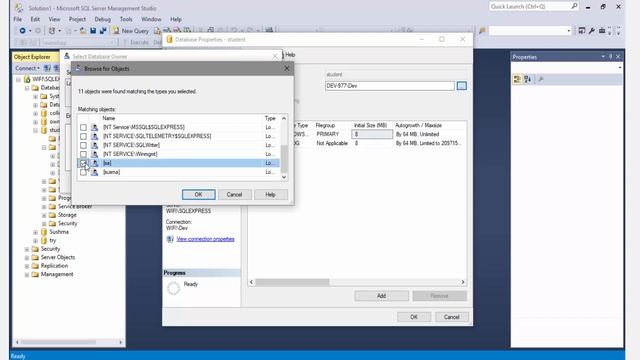Click the Server Objects folder icon
Viewport: 640px width, 360px height.
click(x=35, y=258)
